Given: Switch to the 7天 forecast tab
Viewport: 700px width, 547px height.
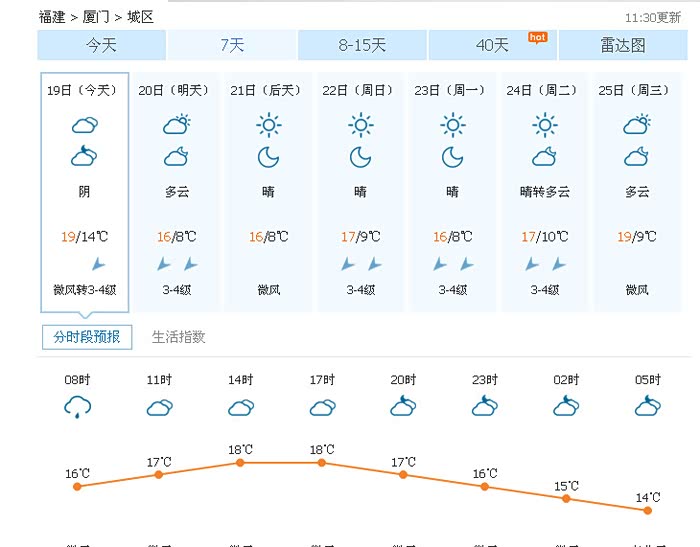Looking at the screenshot, I should click(232, 45).
